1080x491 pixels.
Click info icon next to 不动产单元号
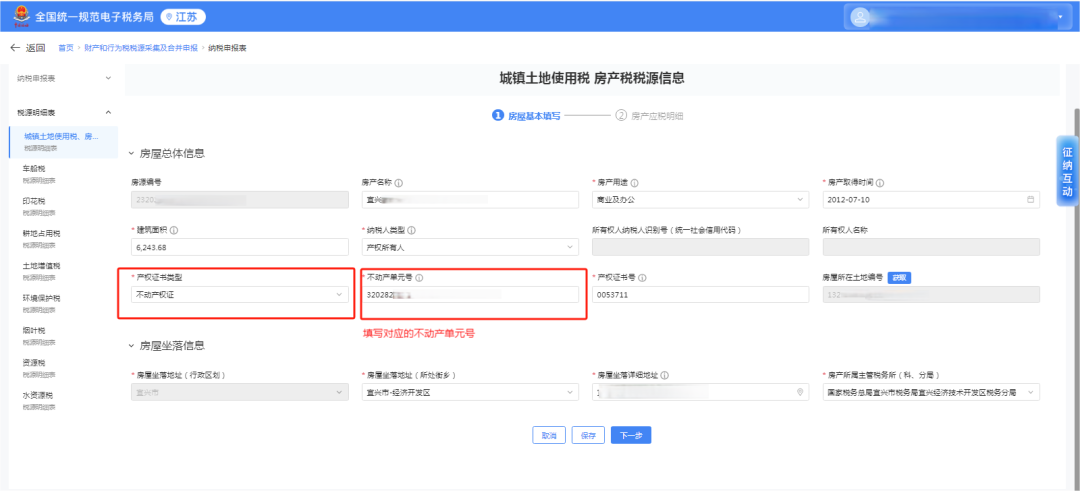pos(419,278)
